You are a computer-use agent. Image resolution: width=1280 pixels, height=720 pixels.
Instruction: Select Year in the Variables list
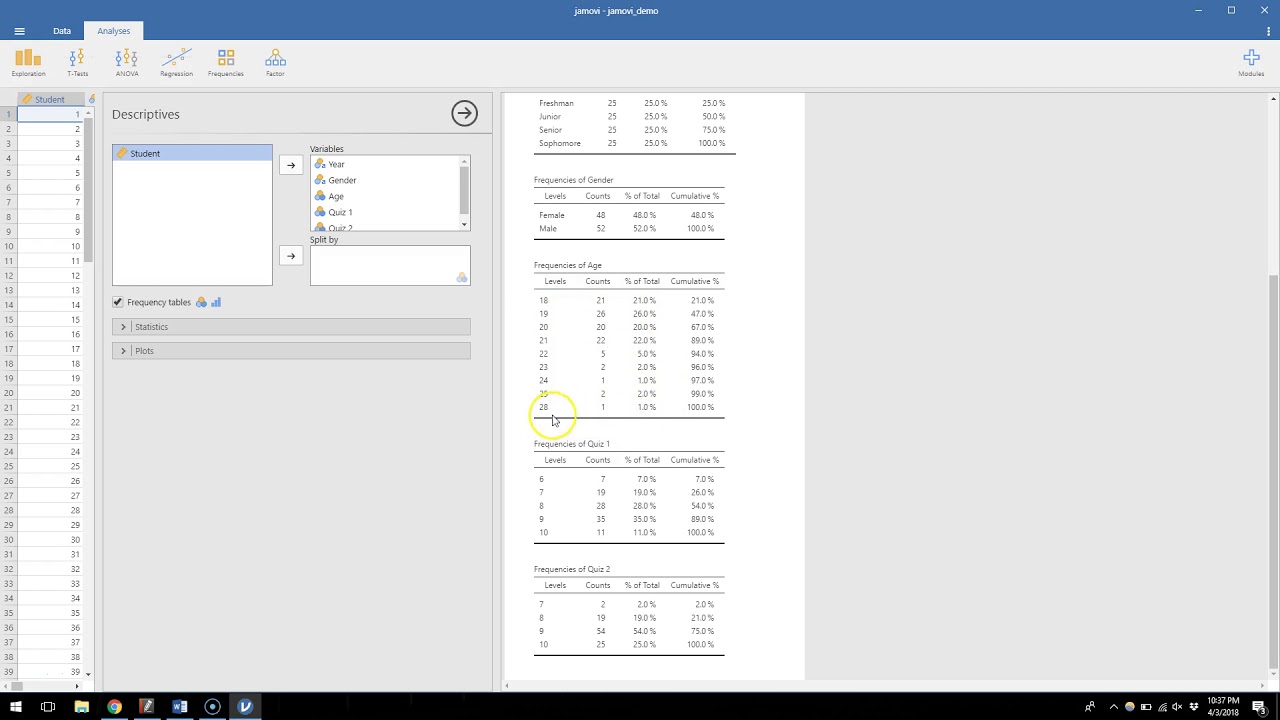(385, 164)
